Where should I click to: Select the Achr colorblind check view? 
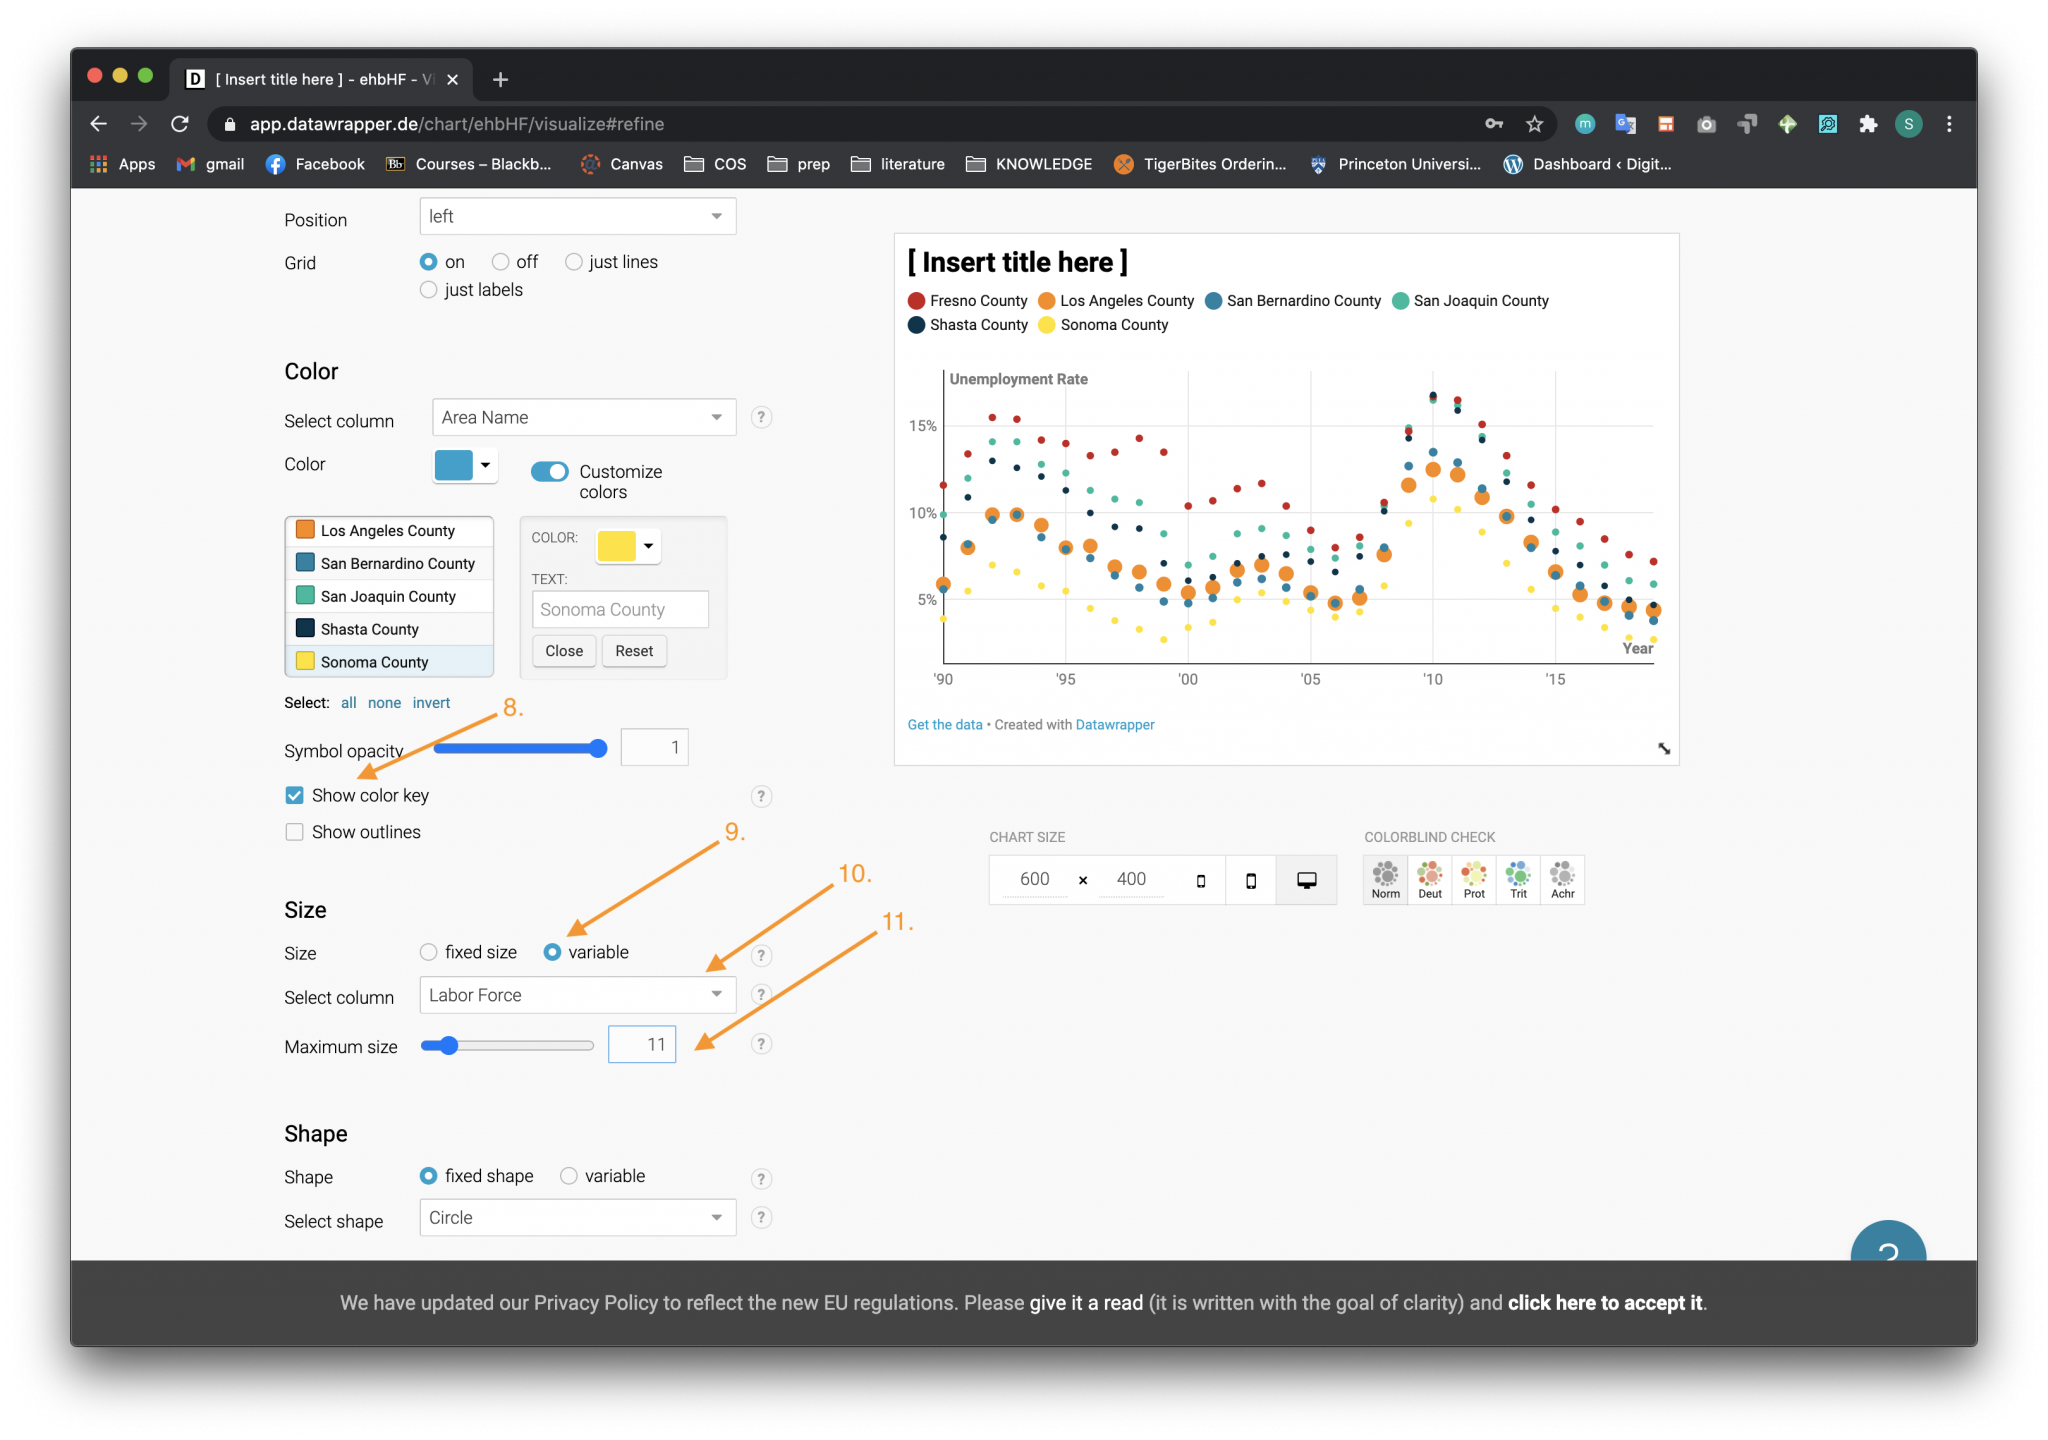pos(1563,879)
